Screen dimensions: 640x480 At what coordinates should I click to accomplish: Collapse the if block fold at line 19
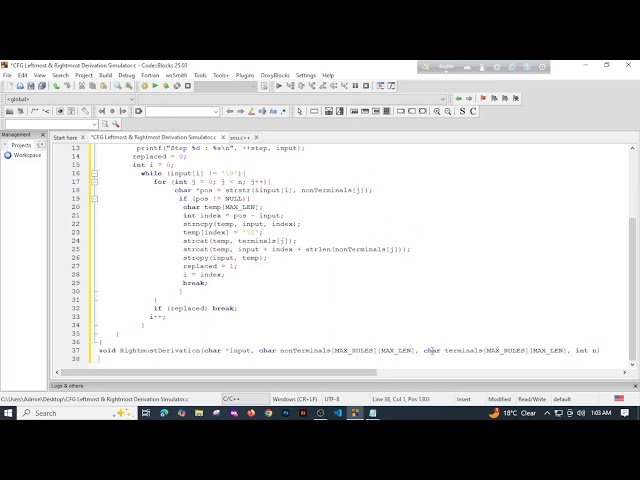[x=95, y=199]
